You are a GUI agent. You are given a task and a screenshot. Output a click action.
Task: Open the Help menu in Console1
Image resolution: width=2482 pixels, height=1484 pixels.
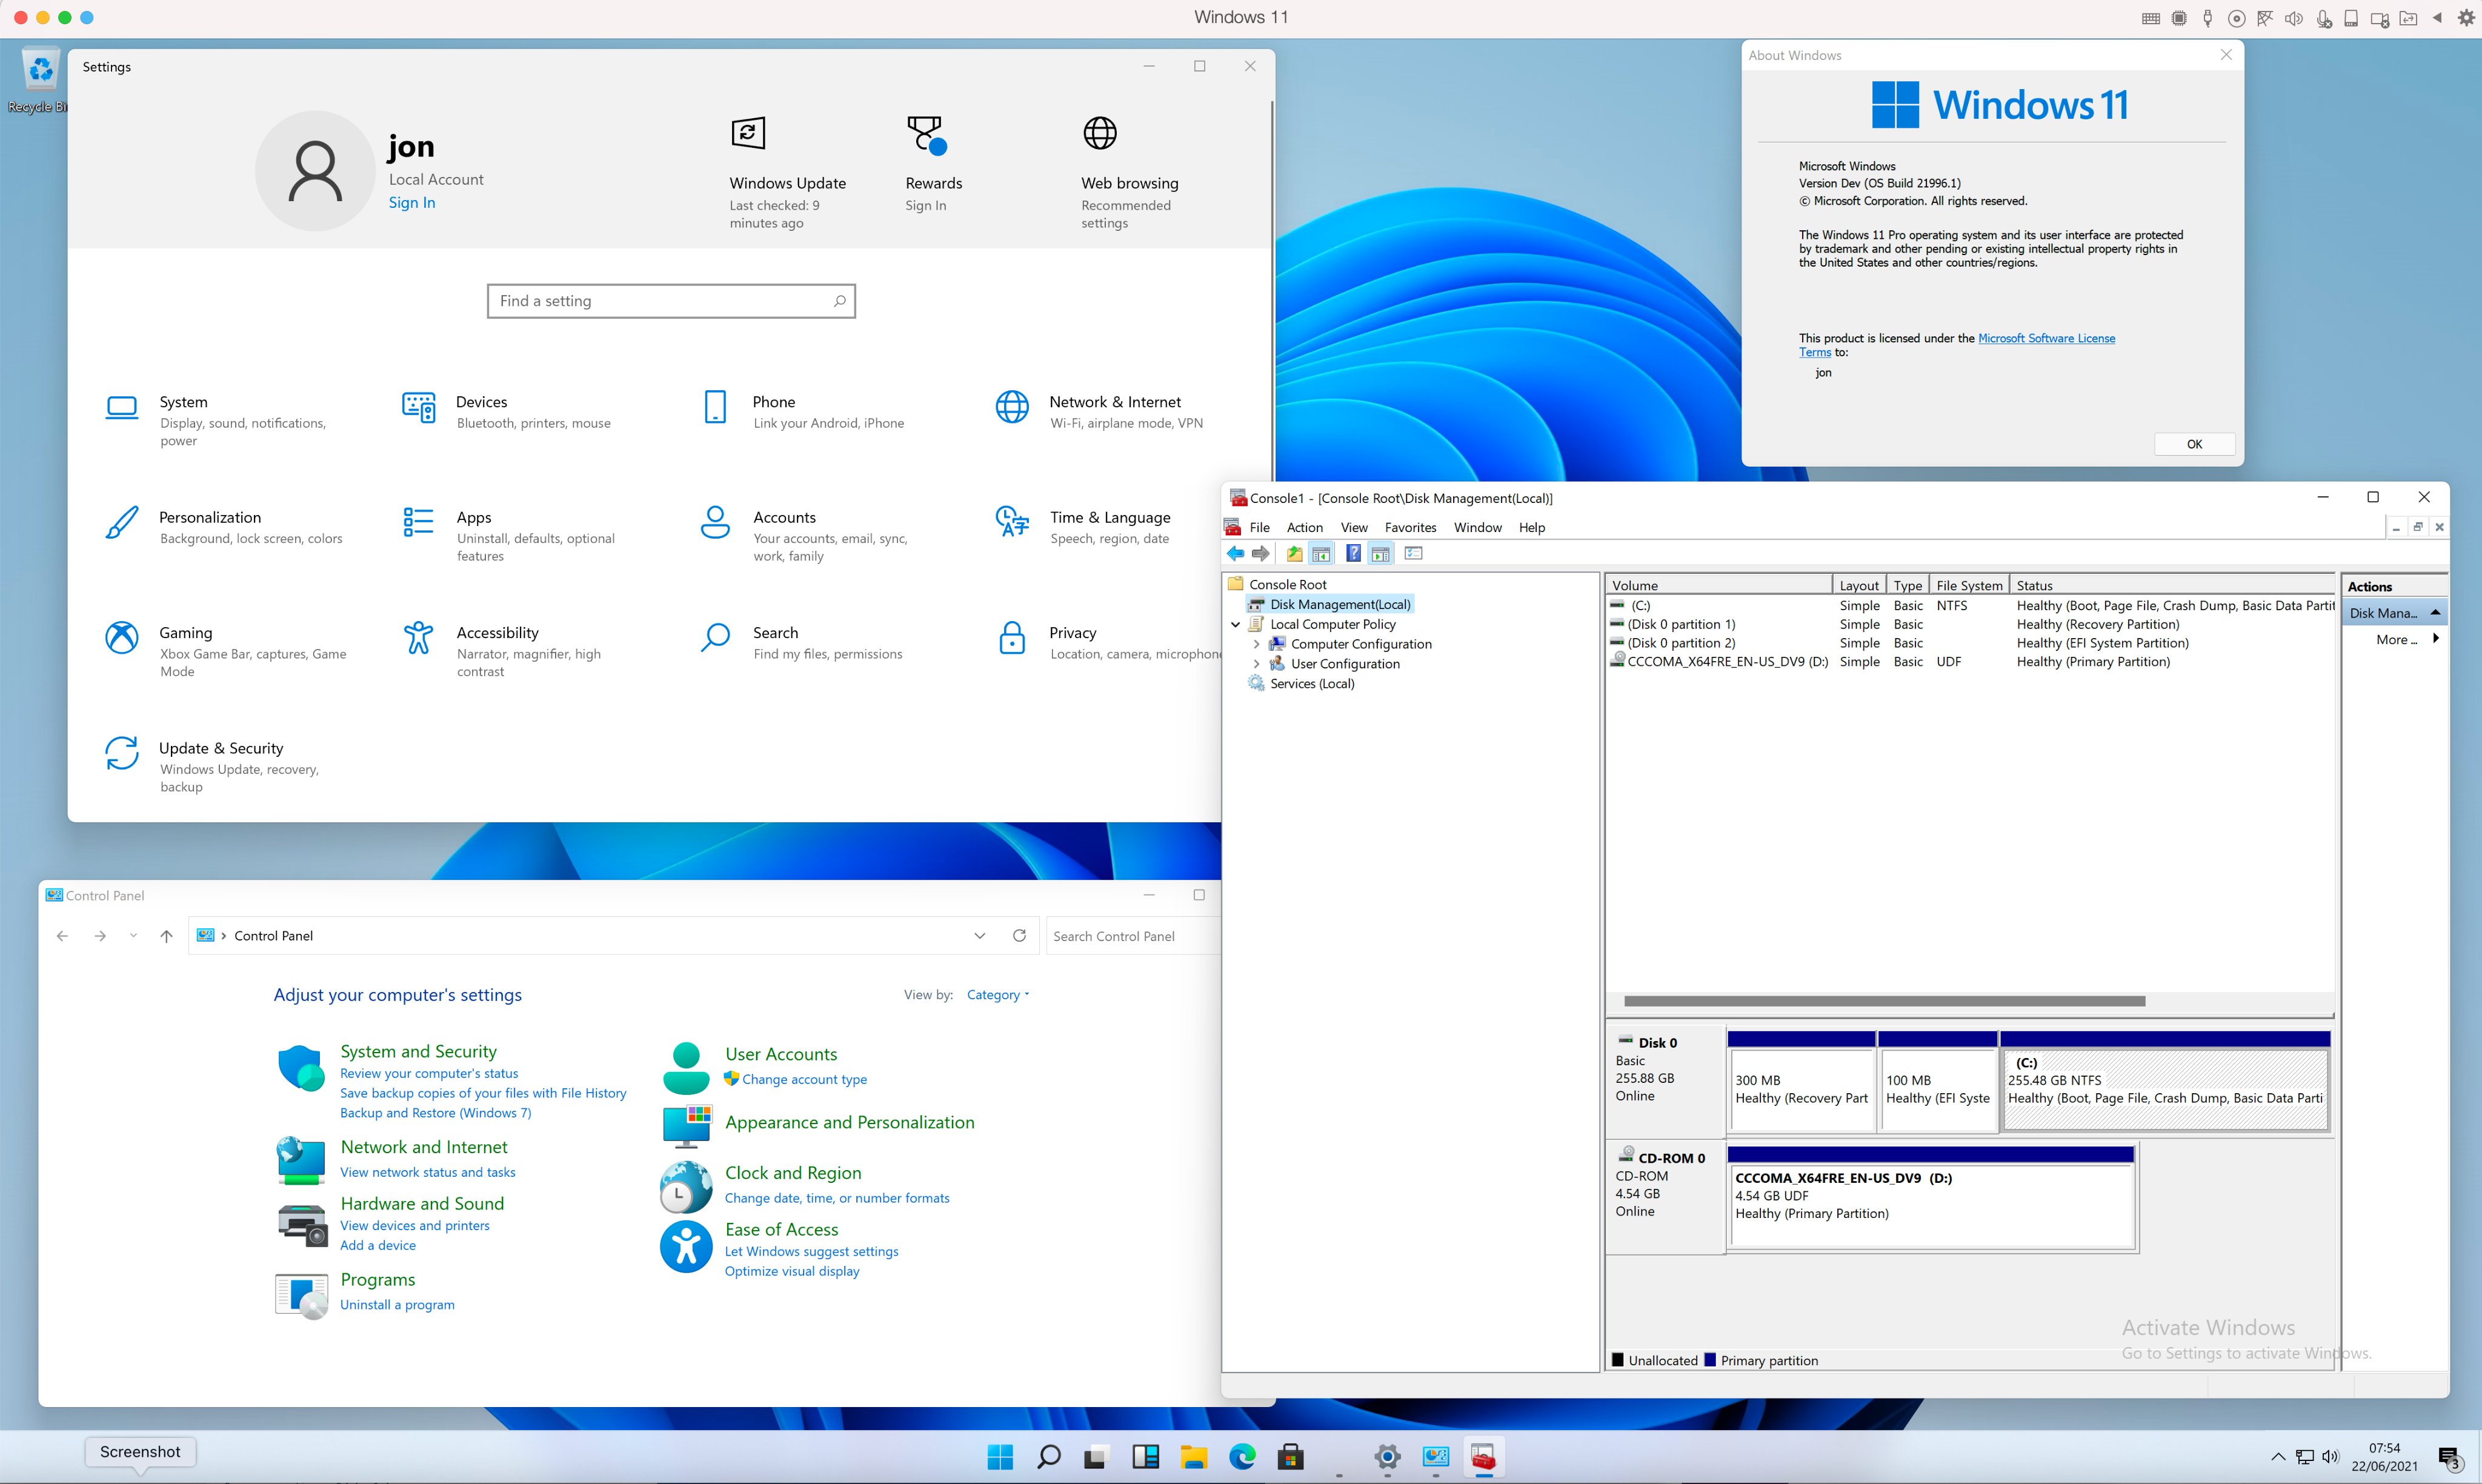pos(1531,527)
